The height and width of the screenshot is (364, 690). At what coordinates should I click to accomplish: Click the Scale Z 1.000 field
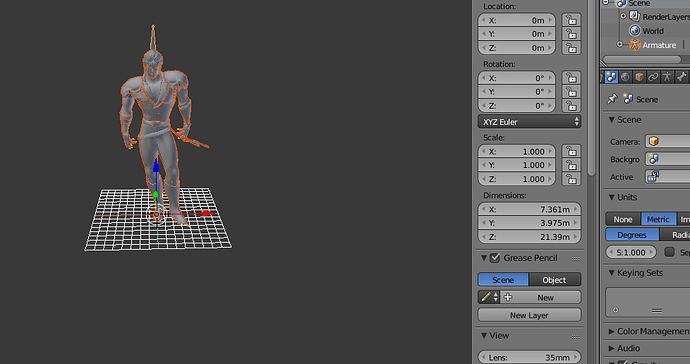pyautogui.click(x=517, y=179)
